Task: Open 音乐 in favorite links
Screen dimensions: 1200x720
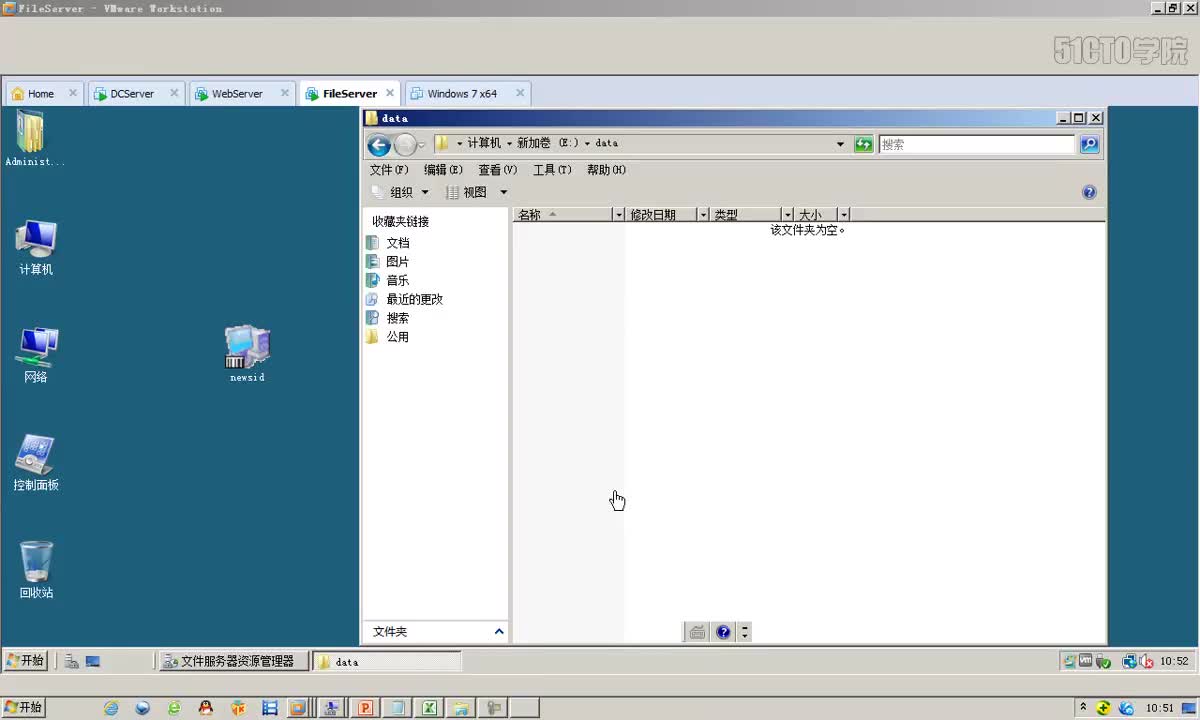Action: [387, 281]
